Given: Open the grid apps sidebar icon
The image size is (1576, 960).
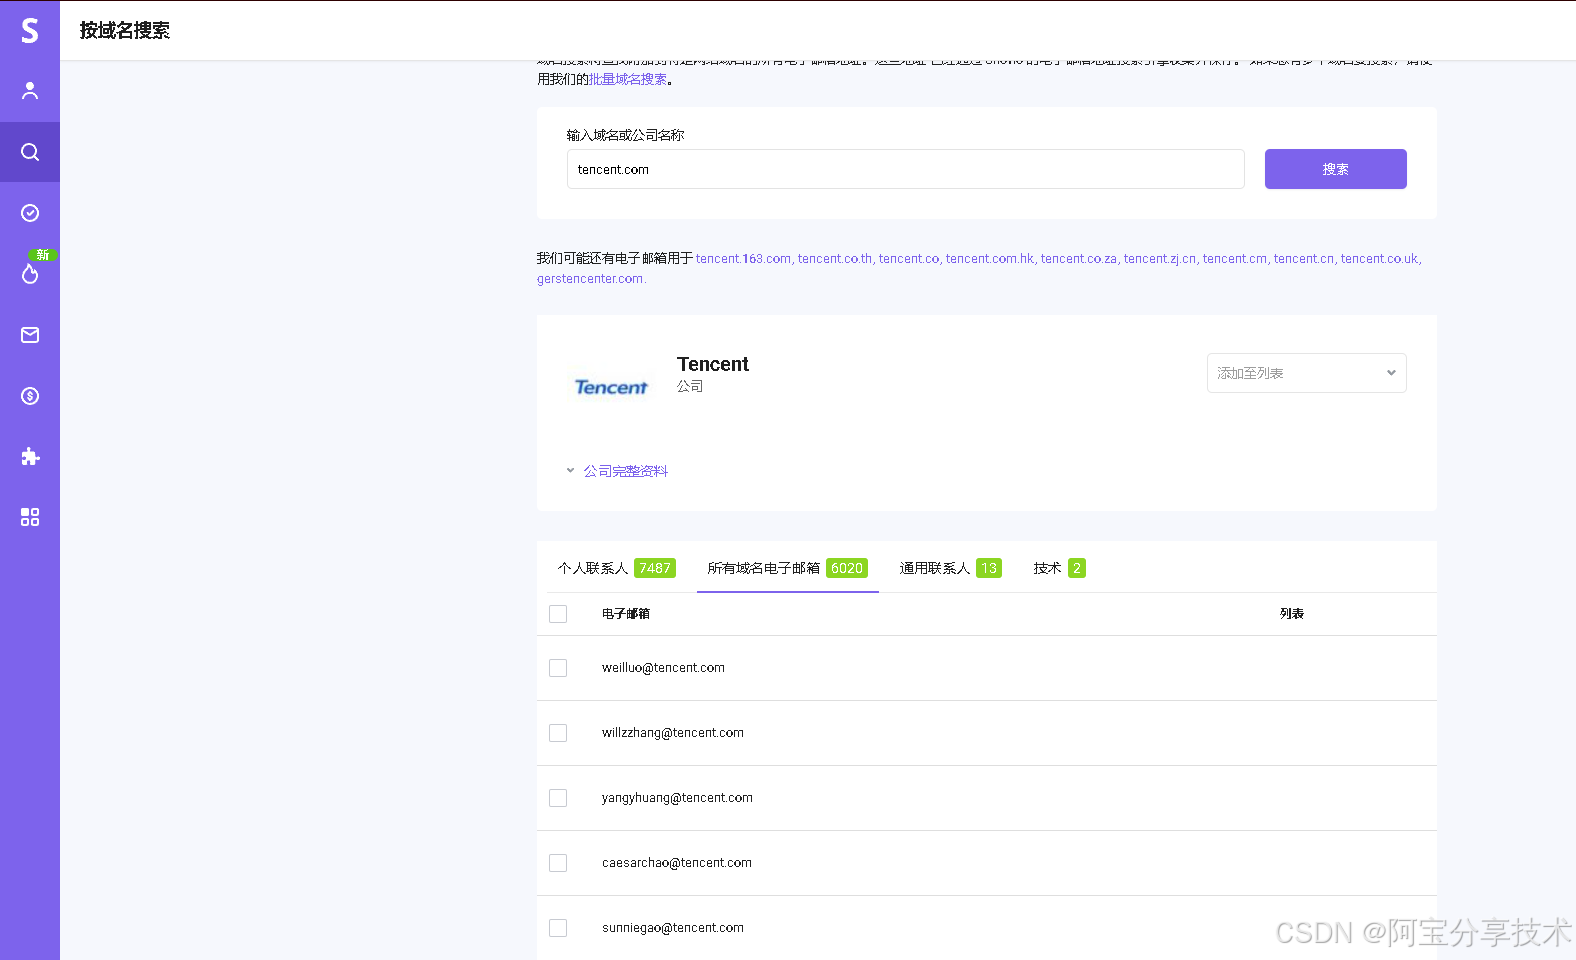Looking at the screenshot, I should (x=30, y=517).
